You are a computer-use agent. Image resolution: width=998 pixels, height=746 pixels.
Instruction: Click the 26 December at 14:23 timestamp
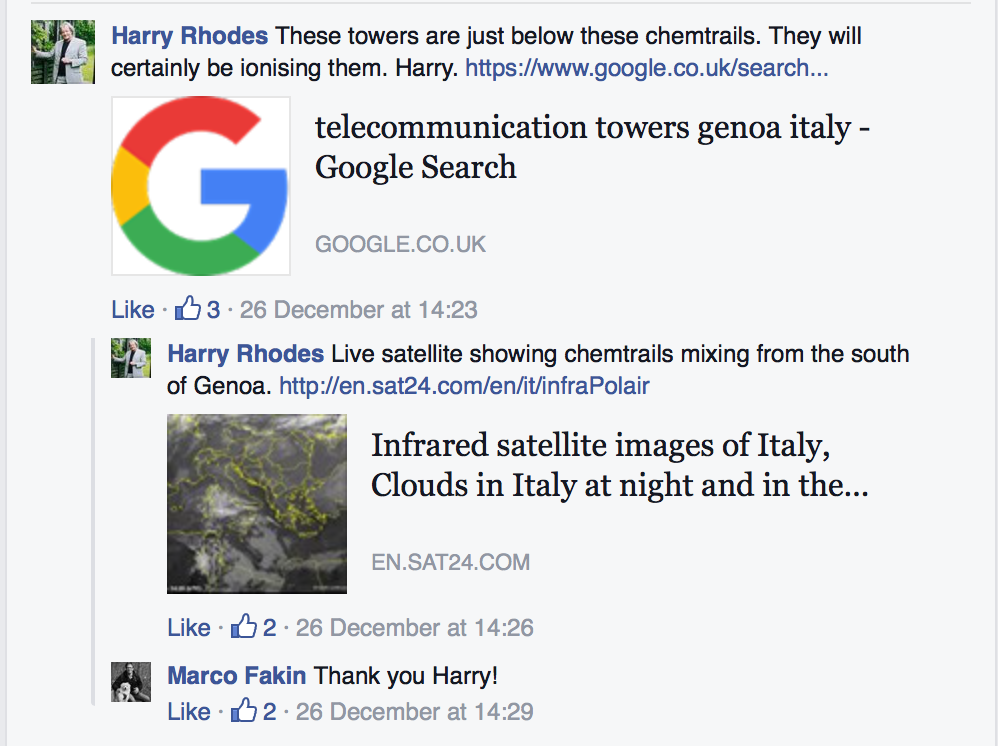(358, 309)
